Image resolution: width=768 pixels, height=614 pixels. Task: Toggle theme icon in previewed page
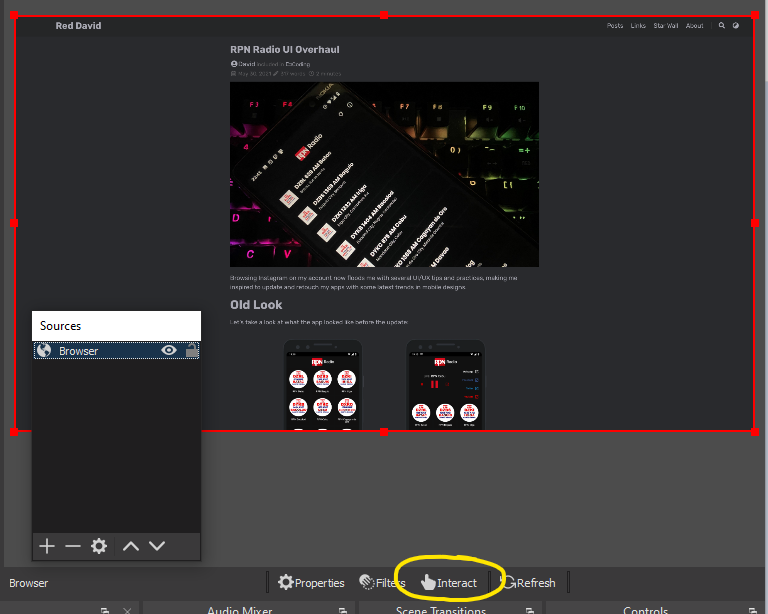tap(736, 25)
